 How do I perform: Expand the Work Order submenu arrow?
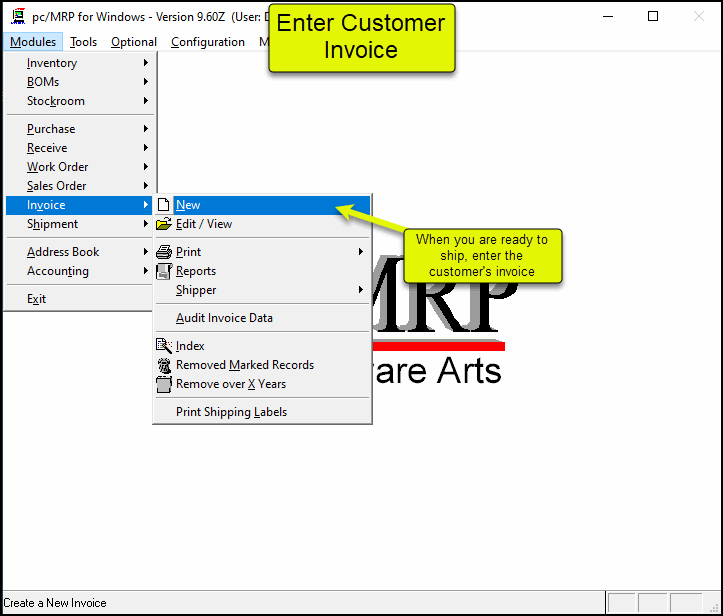146,166
